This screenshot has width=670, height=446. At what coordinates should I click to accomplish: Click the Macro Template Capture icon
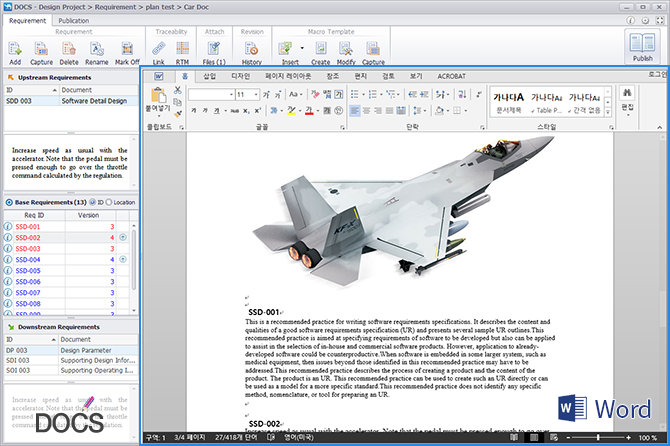tap(373, 49)
